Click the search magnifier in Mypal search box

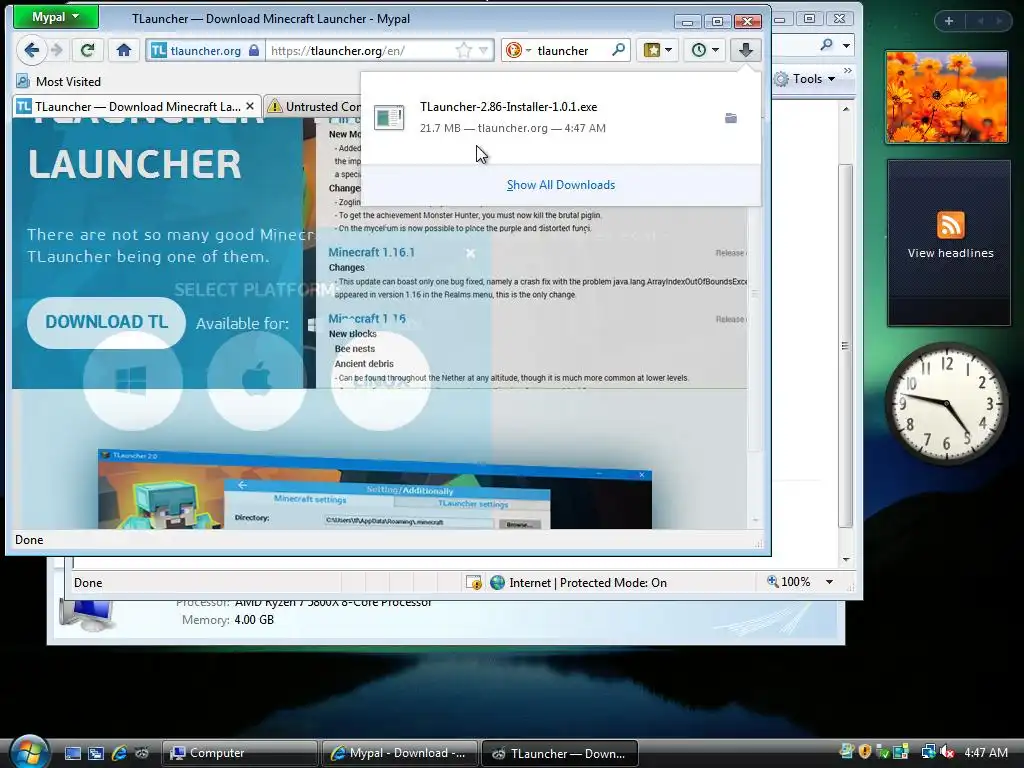[x=618, y=50]
